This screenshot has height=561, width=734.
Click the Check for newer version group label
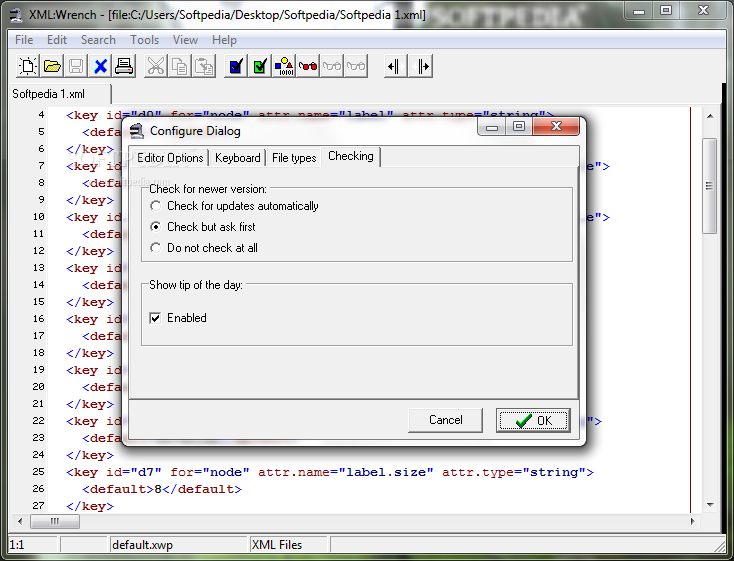click(x=208, y=189)
